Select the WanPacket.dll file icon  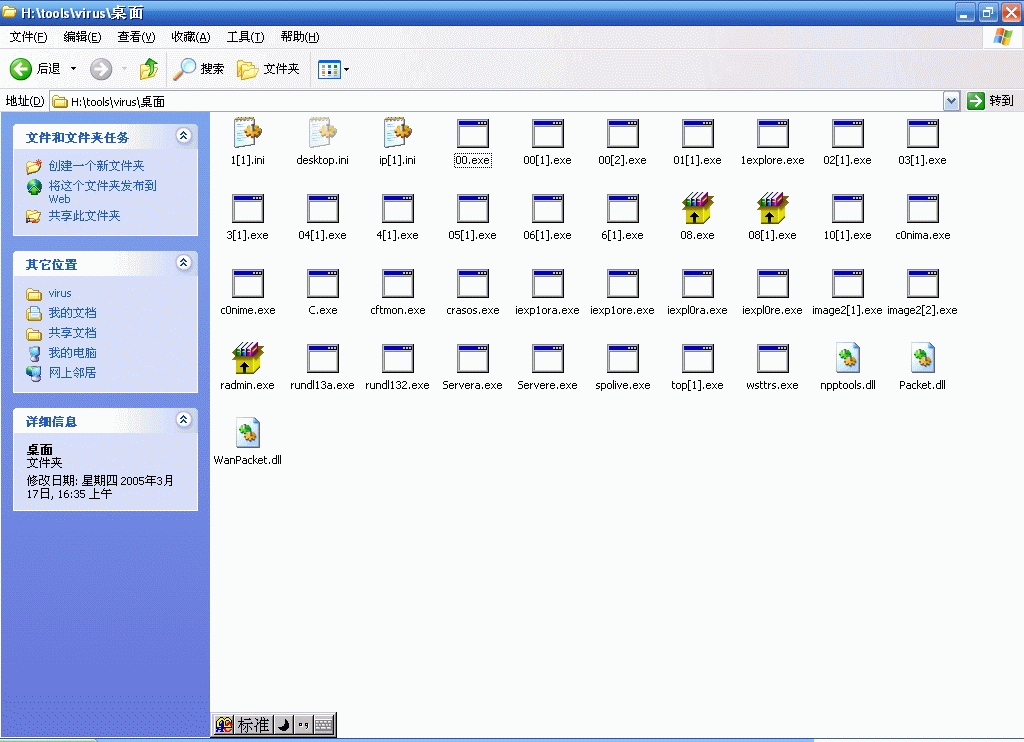[248, 433]
